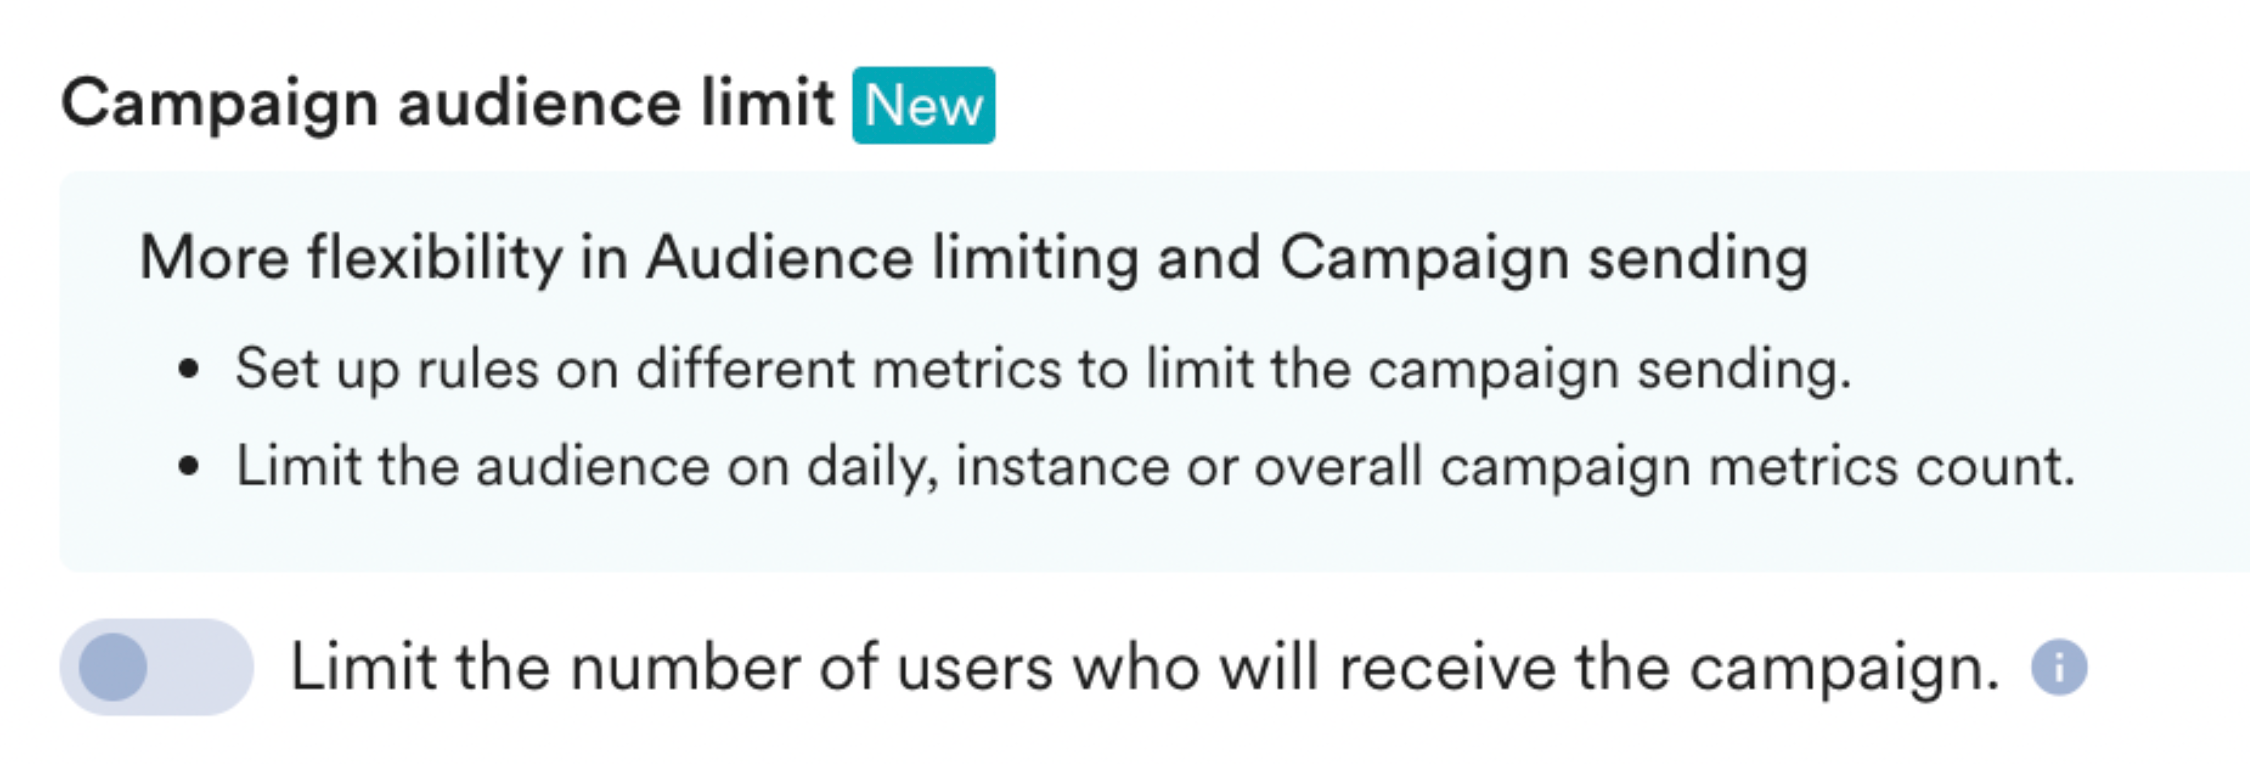Click the More flexibility in Audience limiting title

[974, 258]
